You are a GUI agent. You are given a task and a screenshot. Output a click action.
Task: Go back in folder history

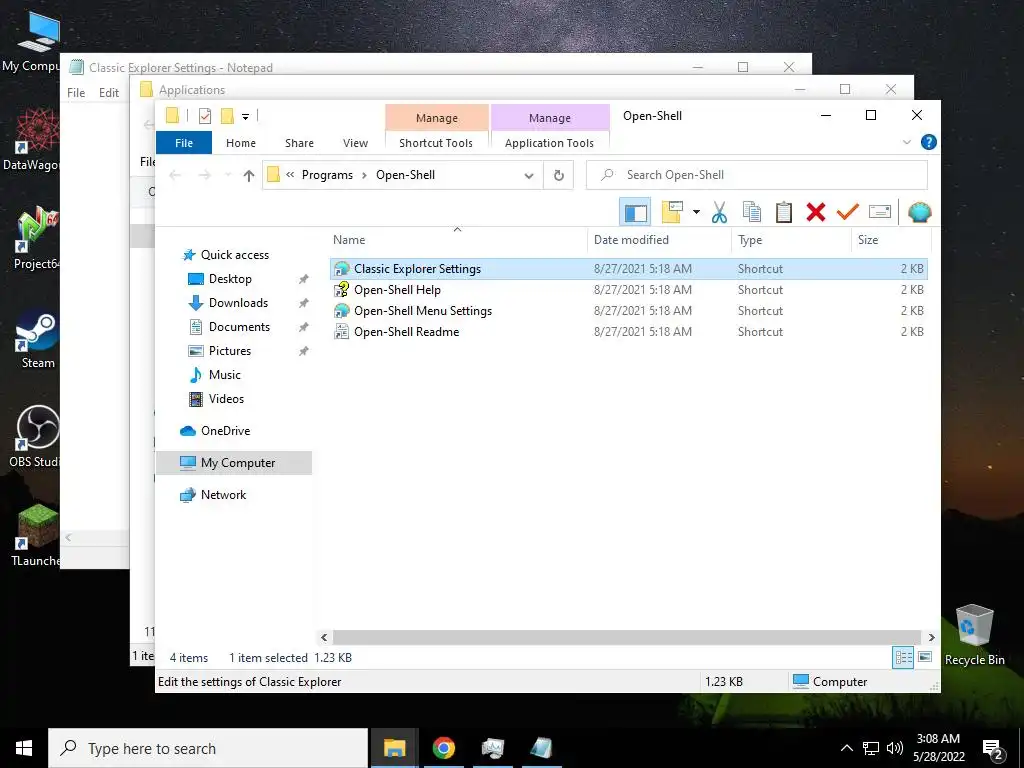pyautogui.click(x=175, y=175)
